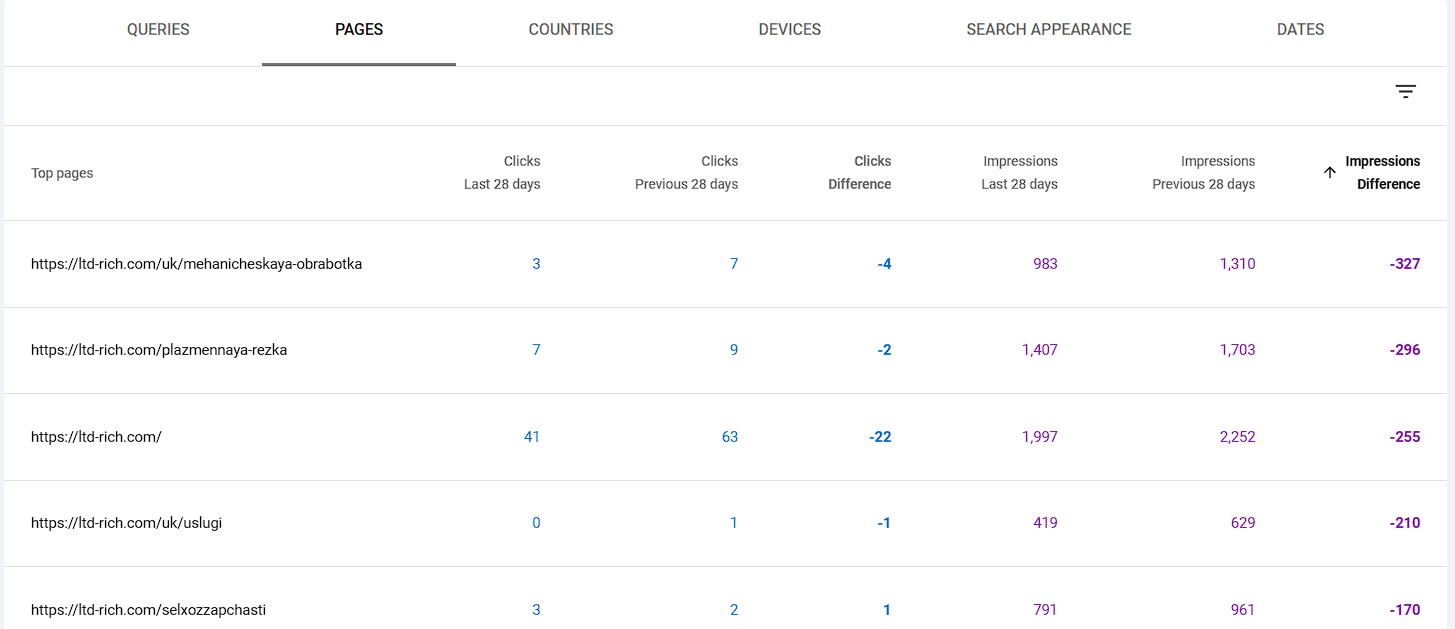Sort by Clicks Previous 28 days column
This screenshot has width=1455, height=629.
pos(687,172)
